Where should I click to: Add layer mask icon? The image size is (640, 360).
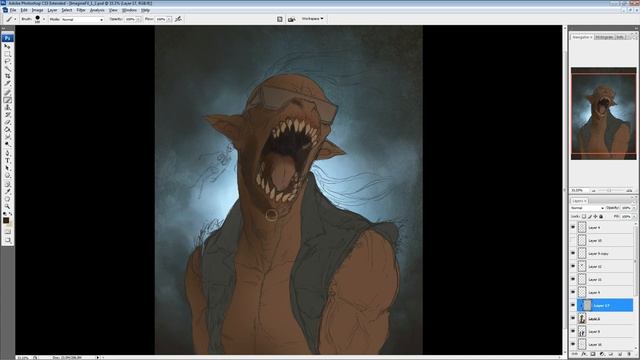pyautogui.click(x=593, y=354)
